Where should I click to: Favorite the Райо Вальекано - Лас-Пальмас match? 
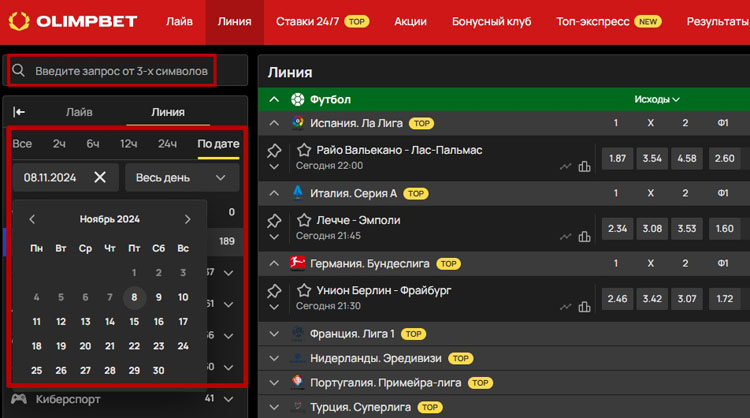pyautogui.click(x=304, y=150)
